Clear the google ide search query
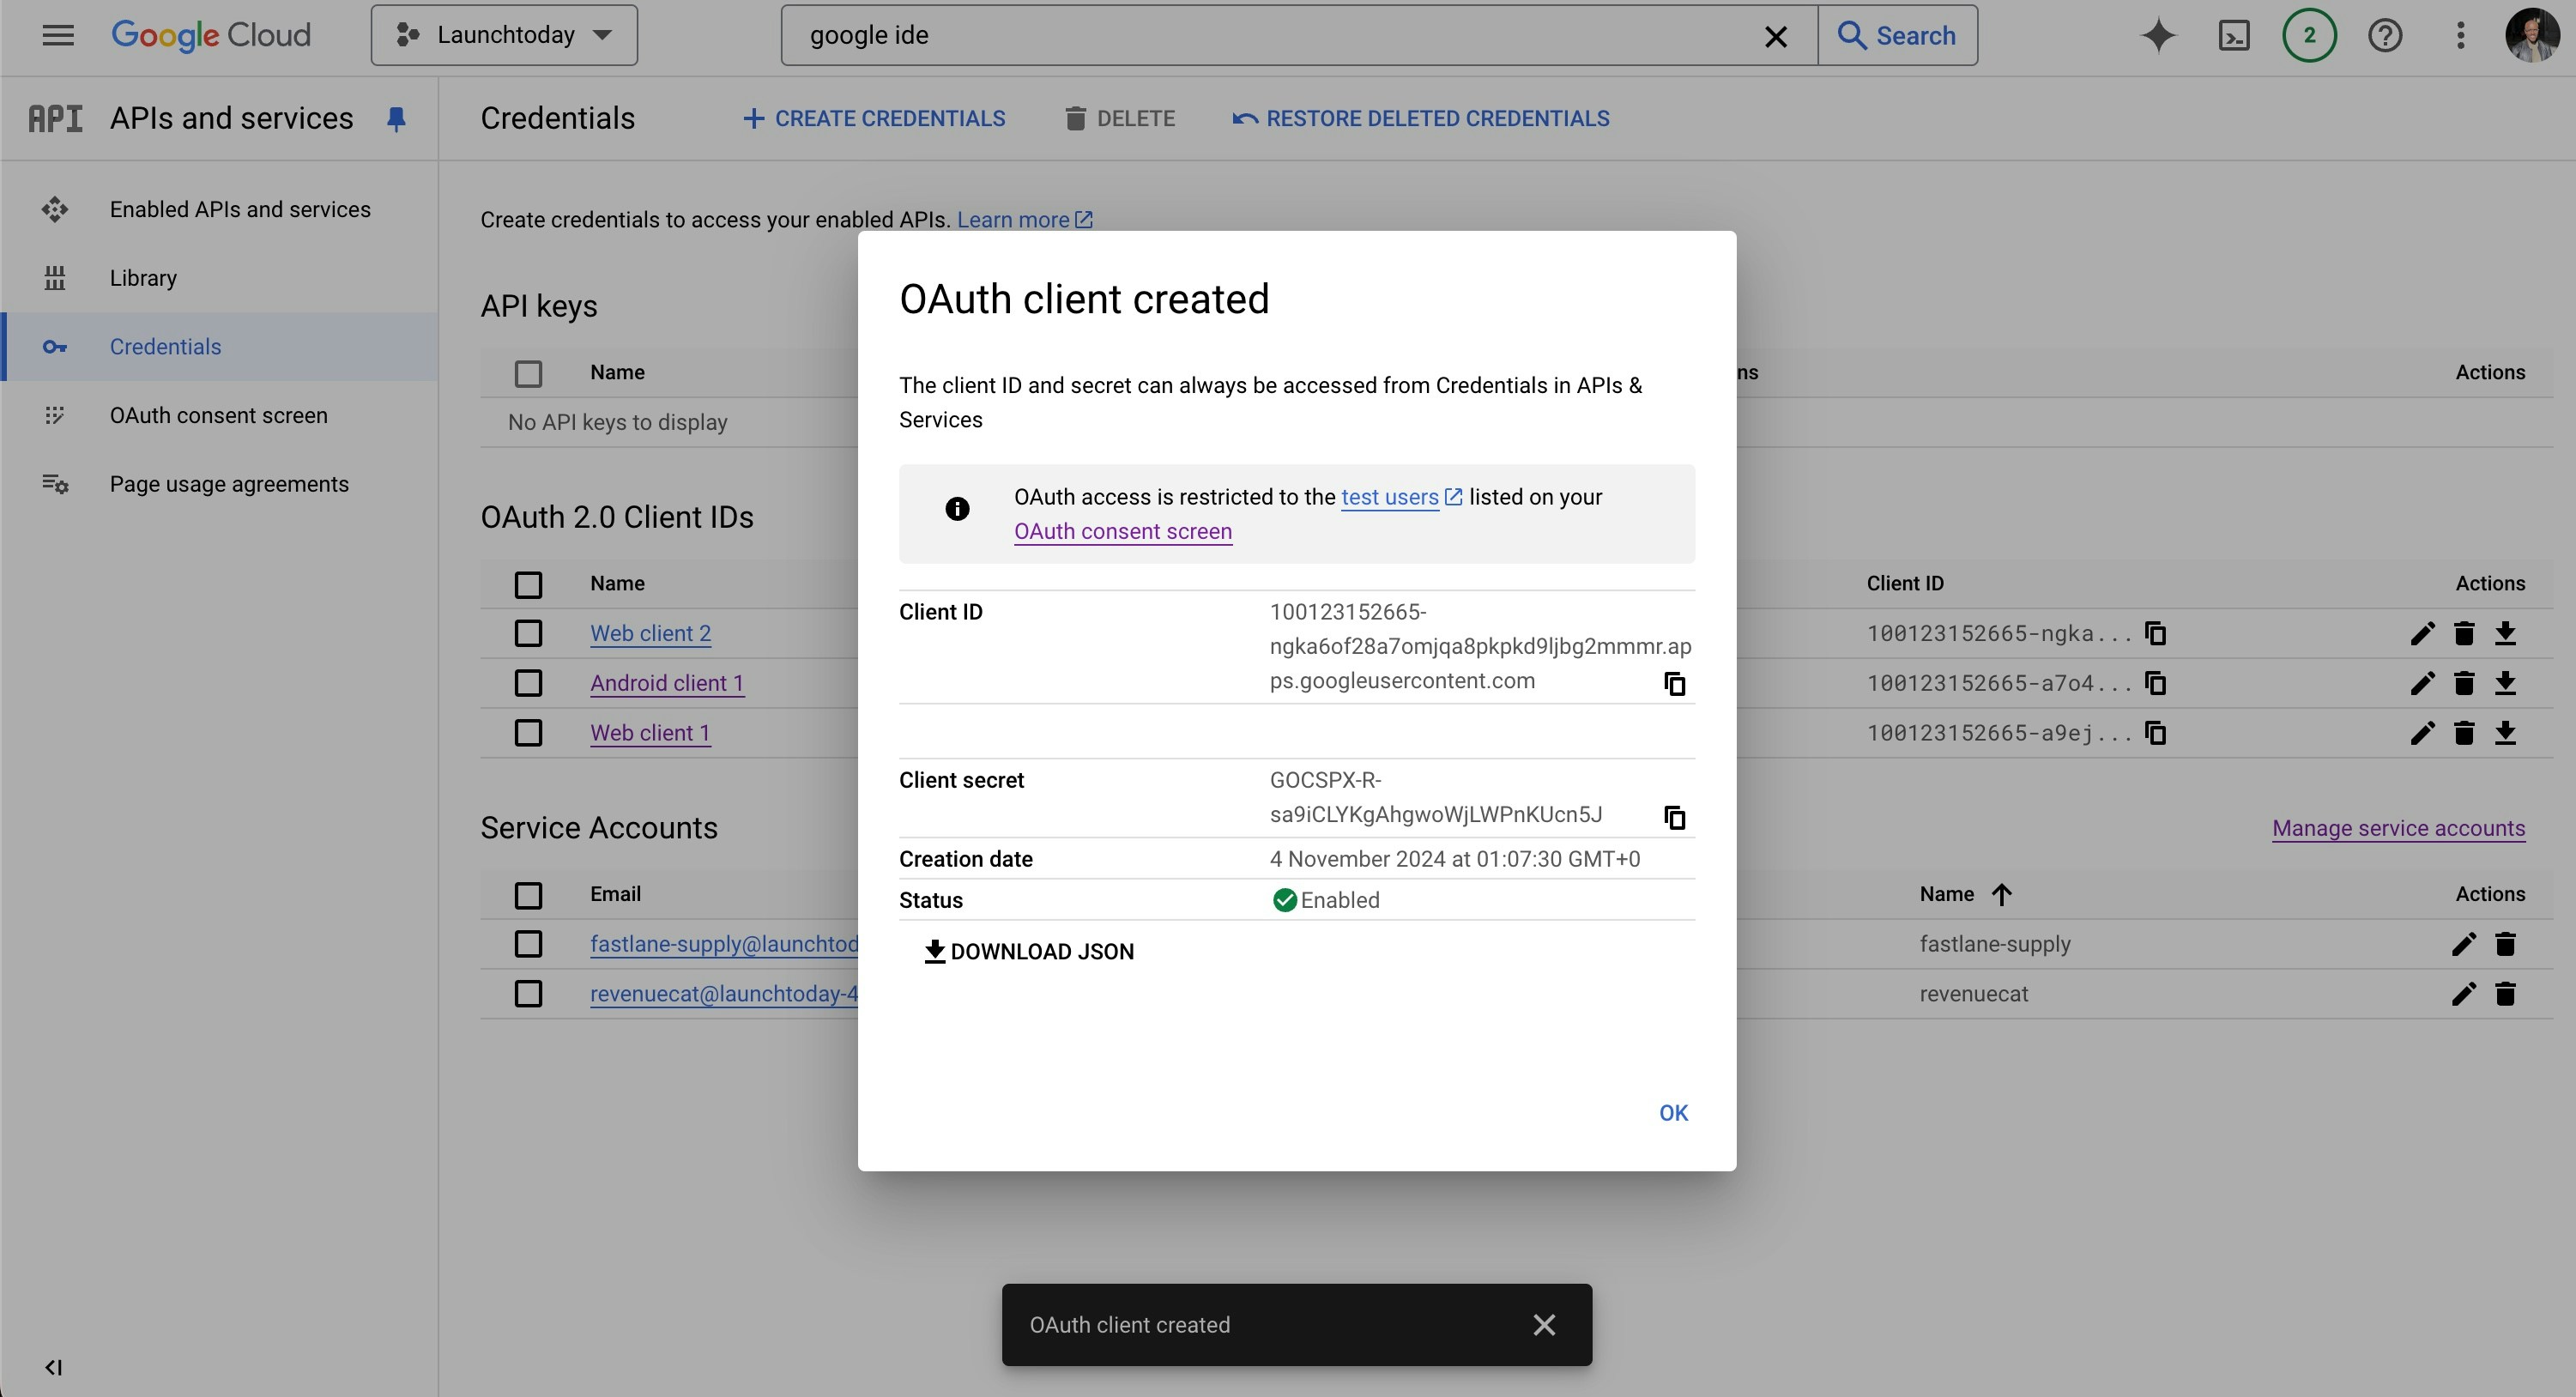The image size is (2576, 1397). pyautogui.click(x=1776, y=36)
